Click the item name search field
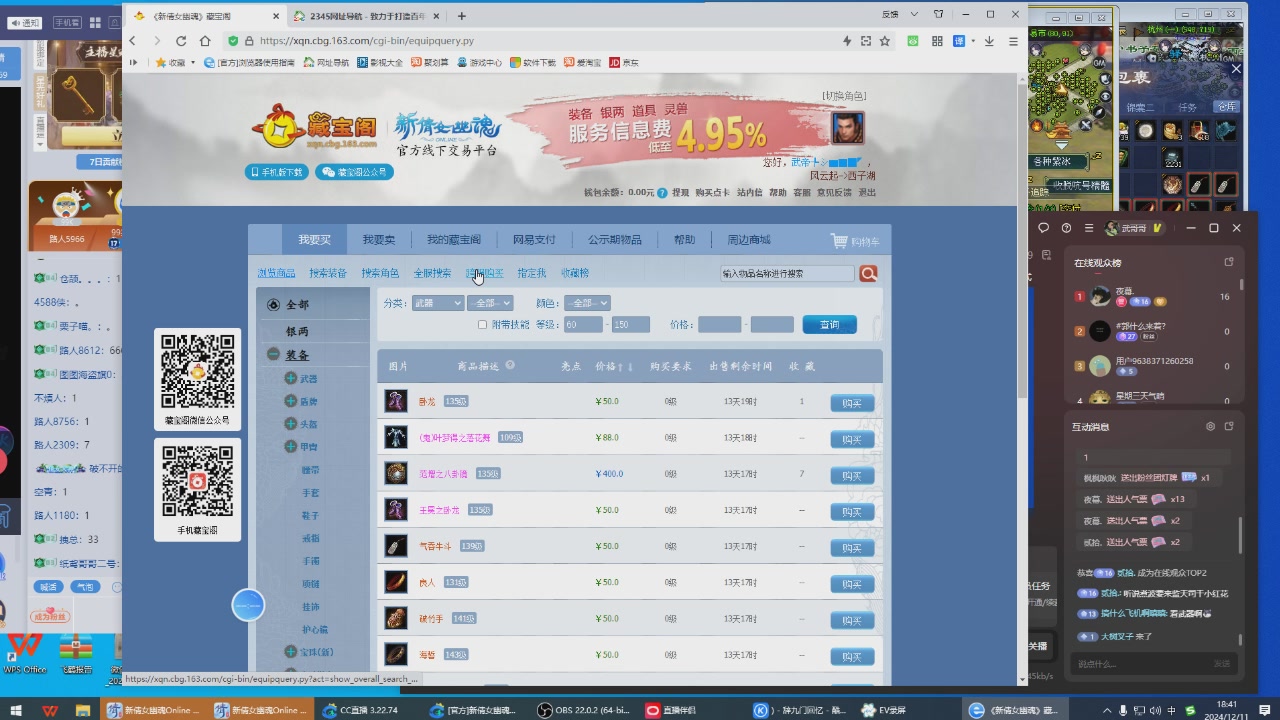The width and height of the screenshot is (1280, 720). (787, 273)
